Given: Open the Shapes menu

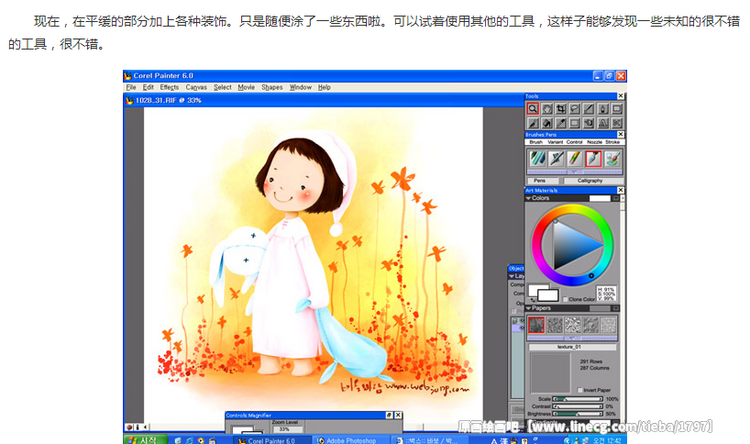Looking at the screenshot, I should [x=272, y=87].
